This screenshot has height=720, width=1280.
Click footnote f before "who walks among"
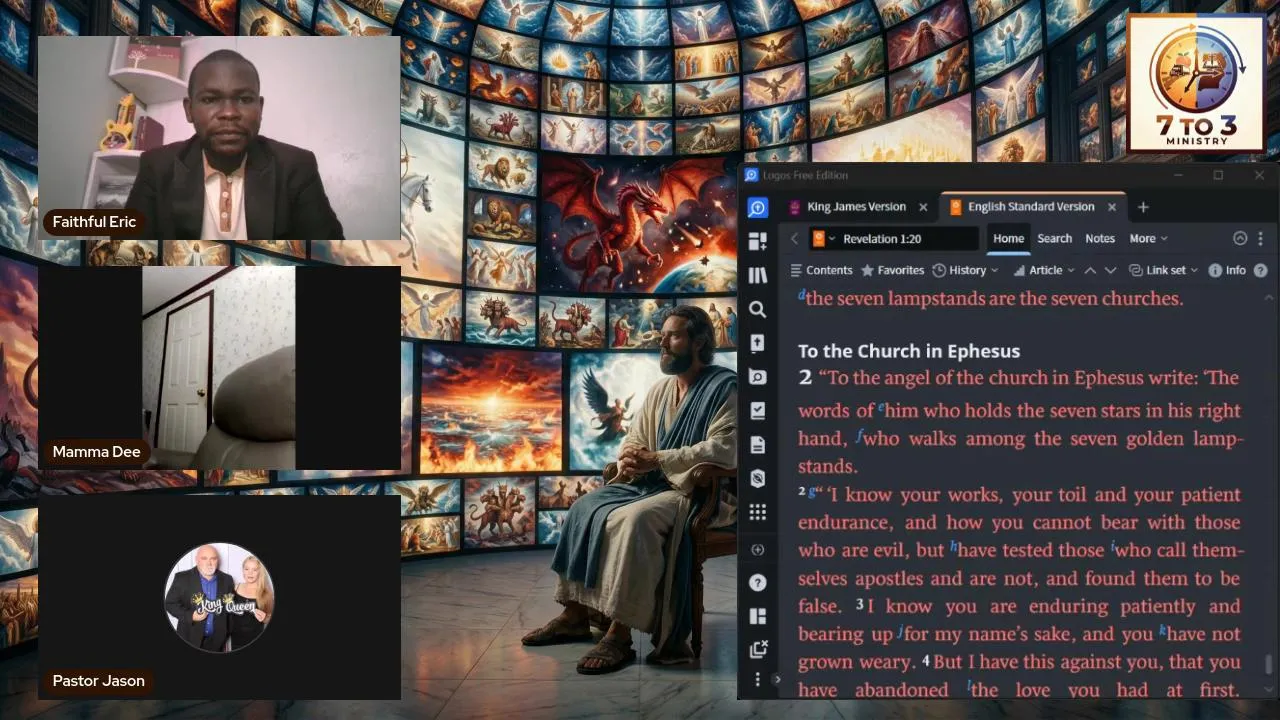[x=859, y=436]
